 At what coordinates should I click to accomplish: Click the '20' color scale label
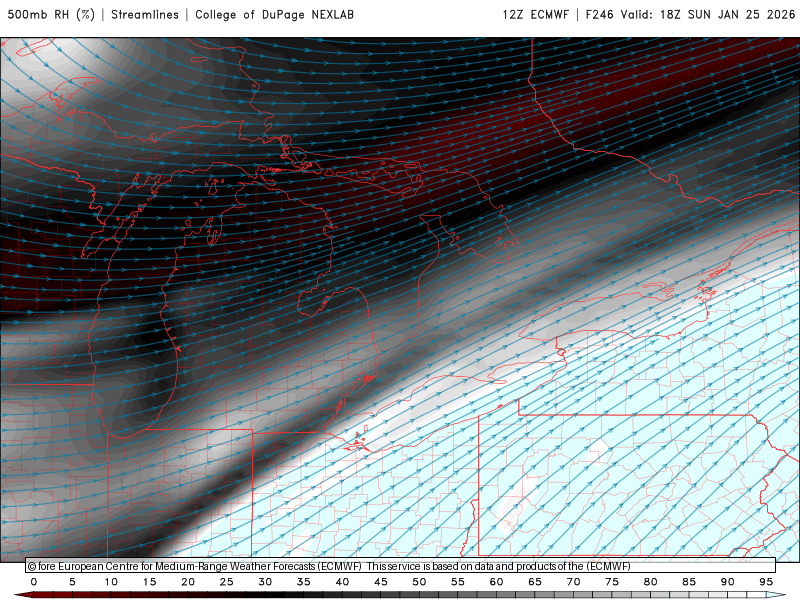tap(188, 582)
